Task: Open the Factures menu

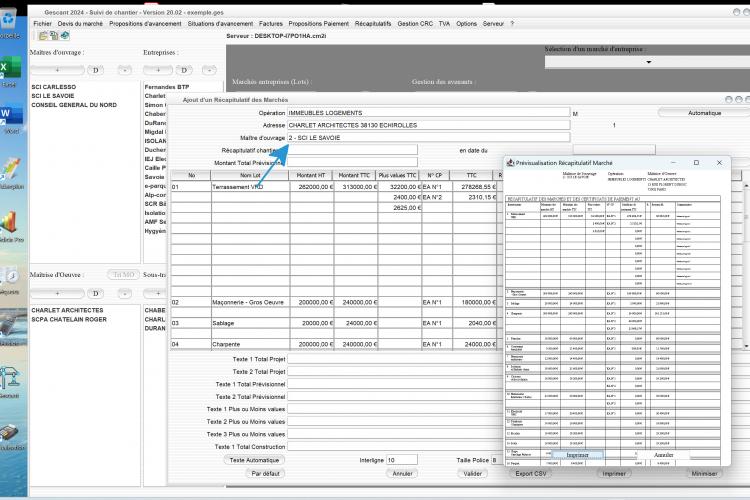Action: (x=271, y=23)
